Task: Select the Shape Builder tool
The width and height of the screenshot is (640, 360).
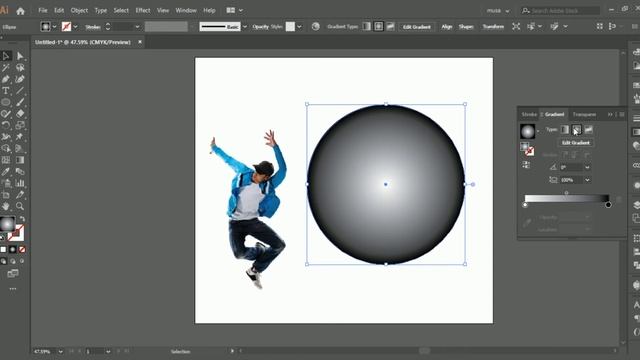Action: [x=6, y=149]
